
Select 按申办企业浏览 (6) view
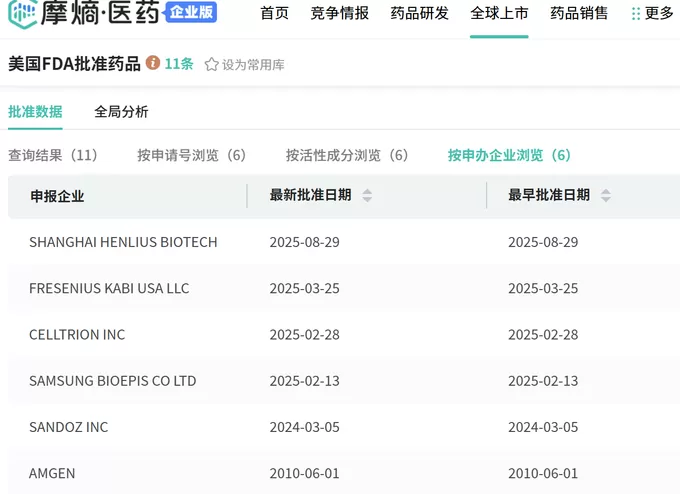(509, 155)
